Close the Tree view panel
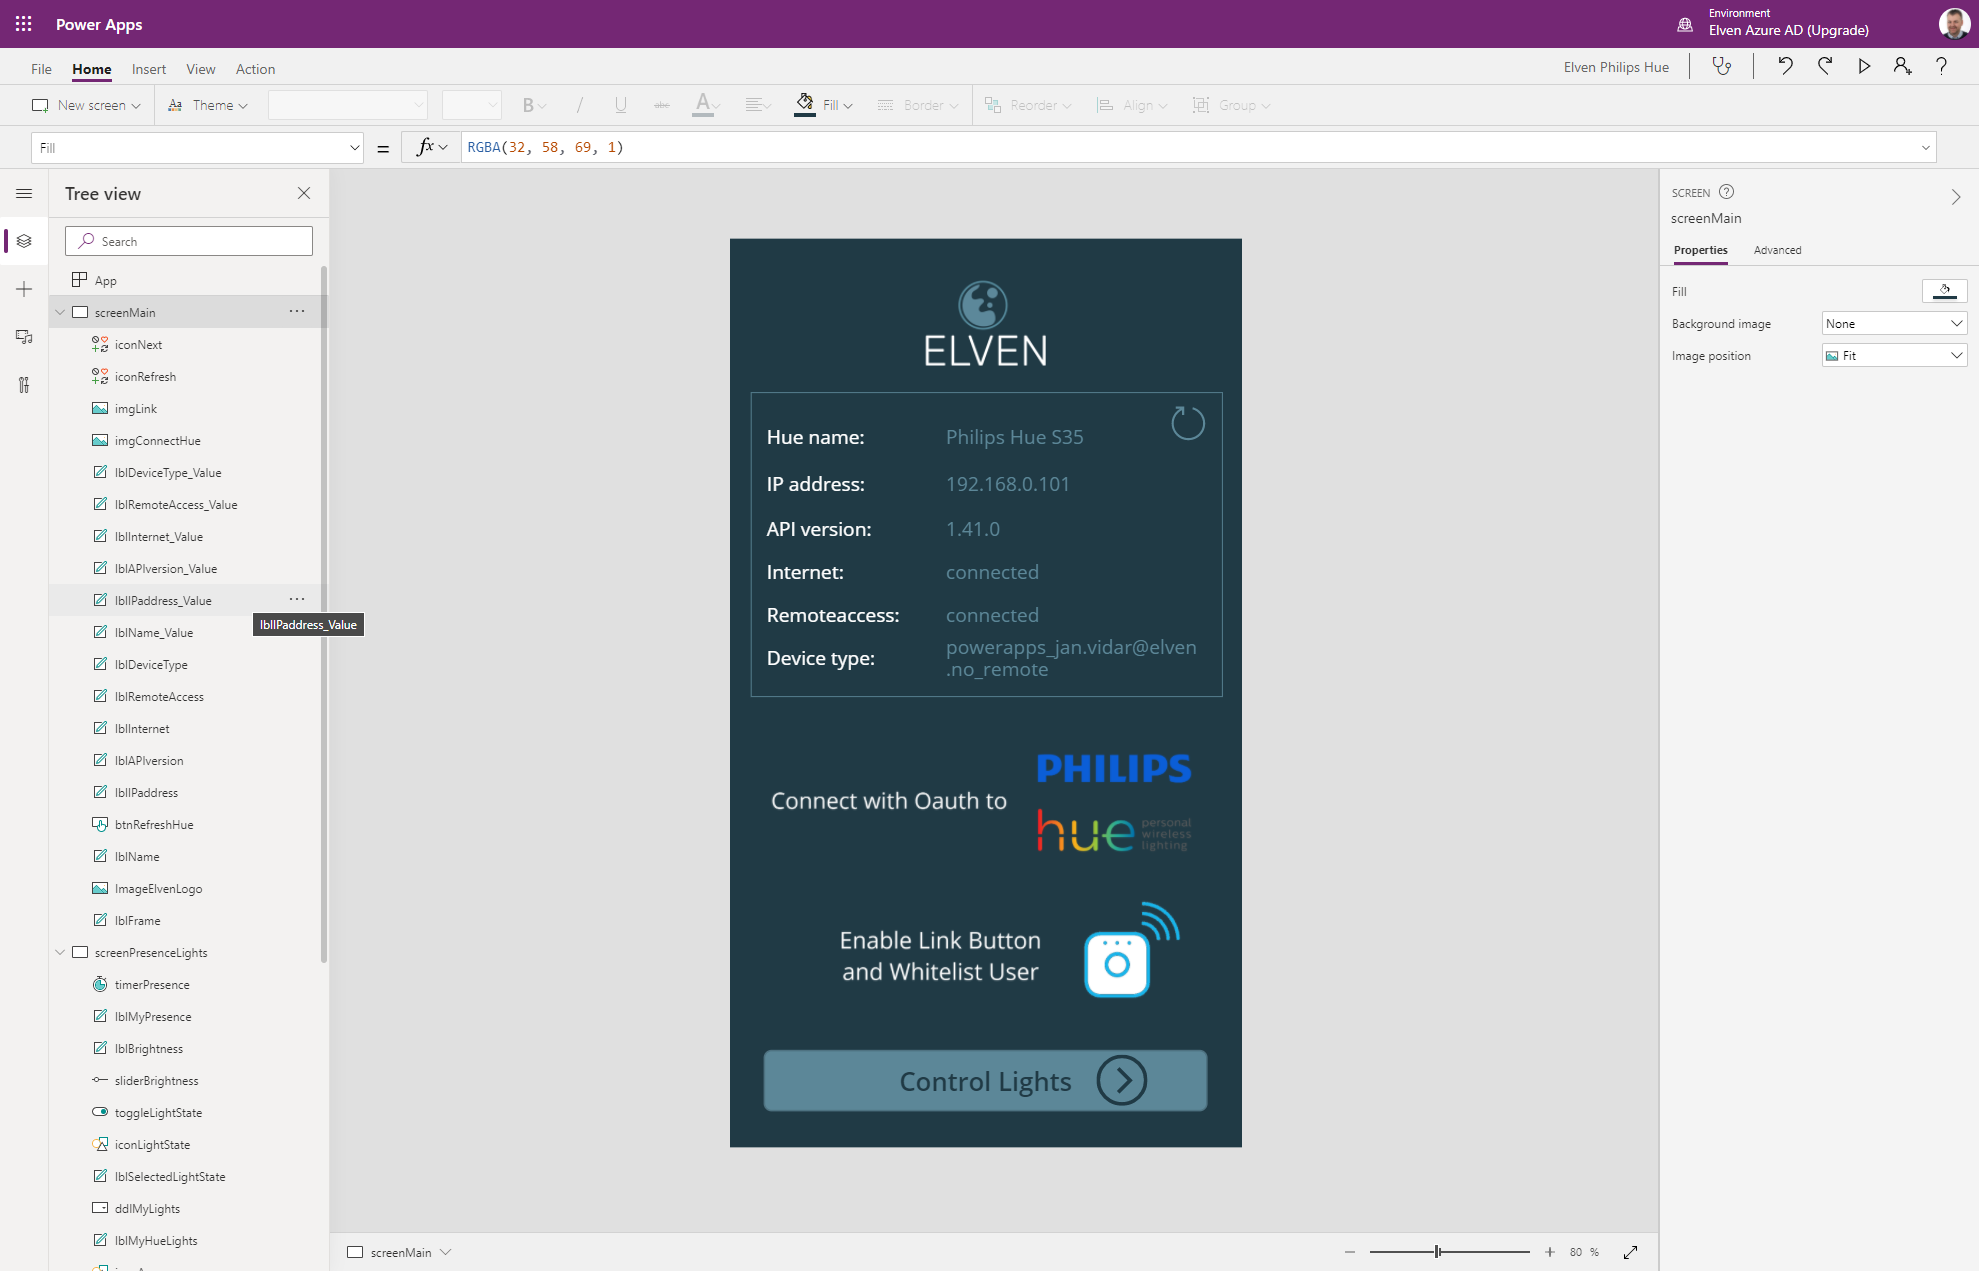This screenshot has height=1271, width=1979. click(x=304, y=193)
